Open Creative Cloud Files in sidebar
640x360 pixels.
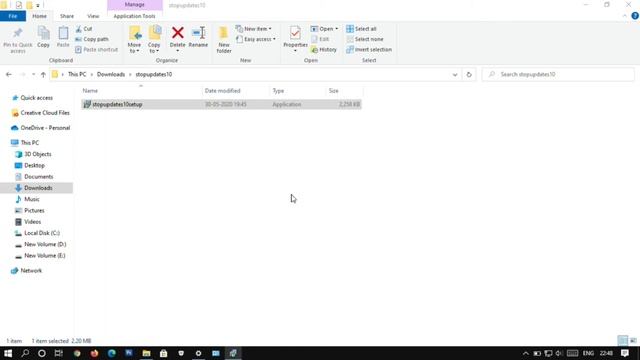[x=41, y=113]
